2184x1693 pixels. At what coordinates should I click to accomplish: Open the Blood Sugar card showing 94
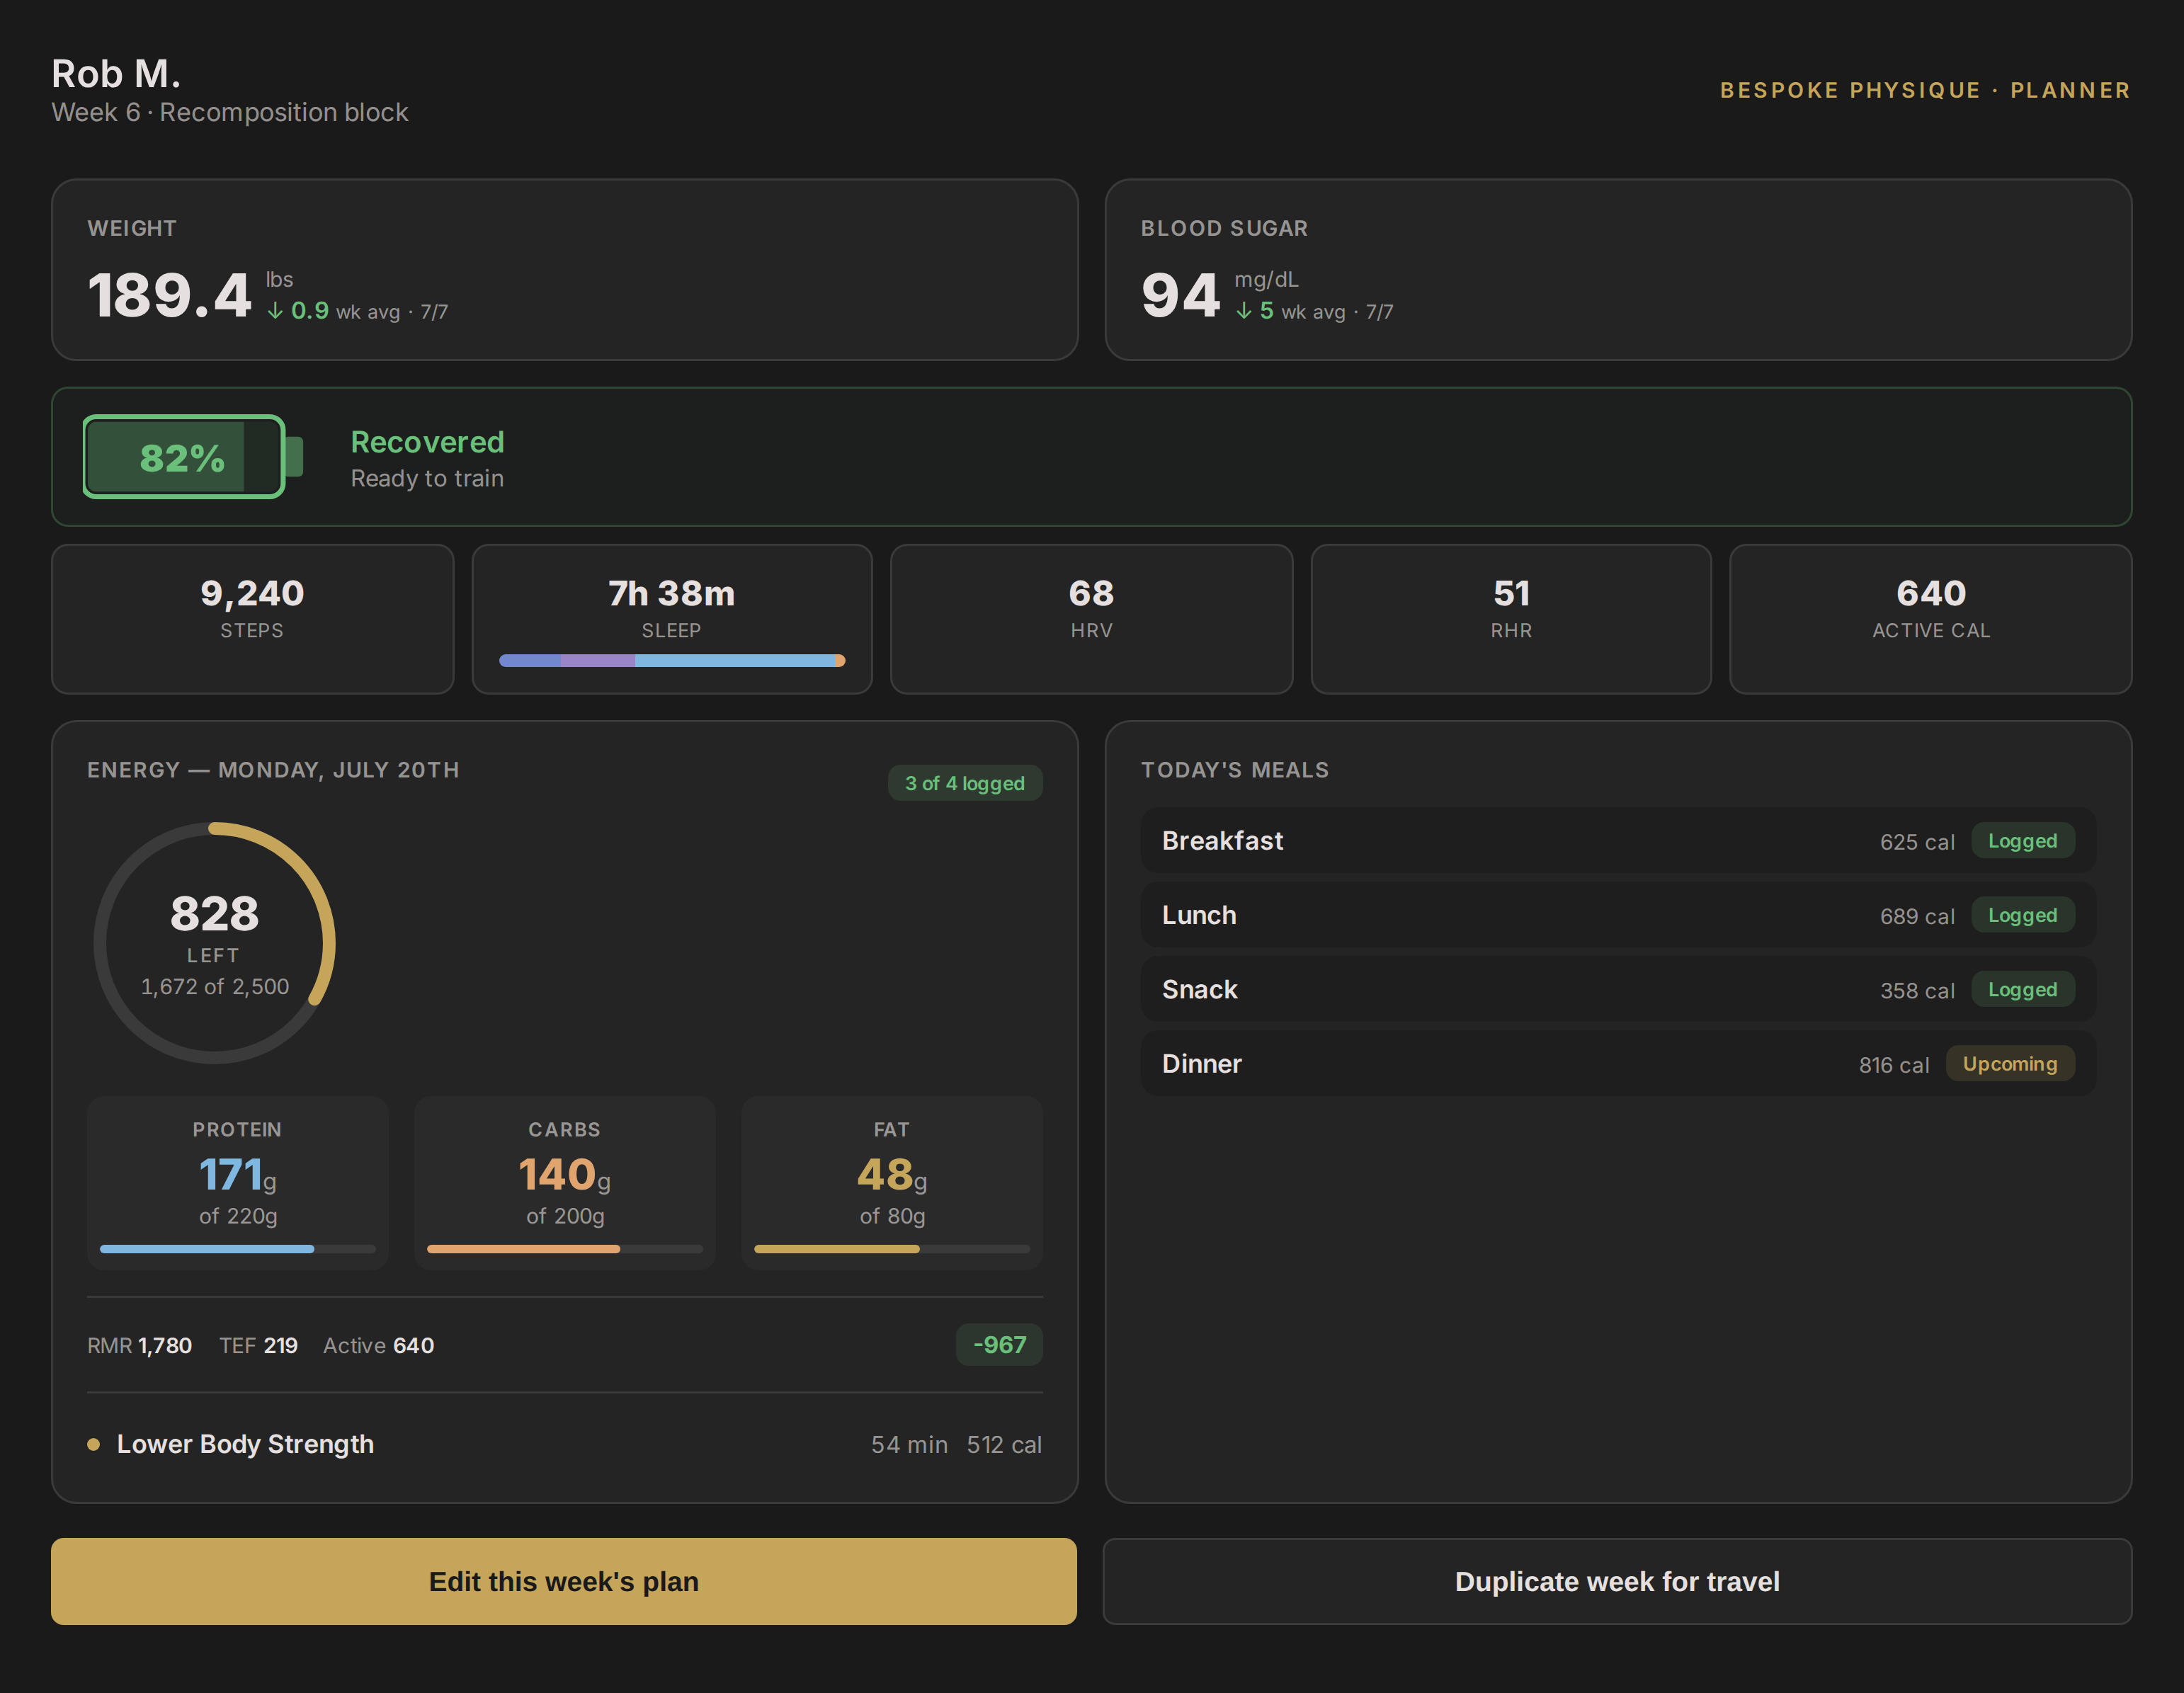pyautogui.click(x=1618, y=270)
